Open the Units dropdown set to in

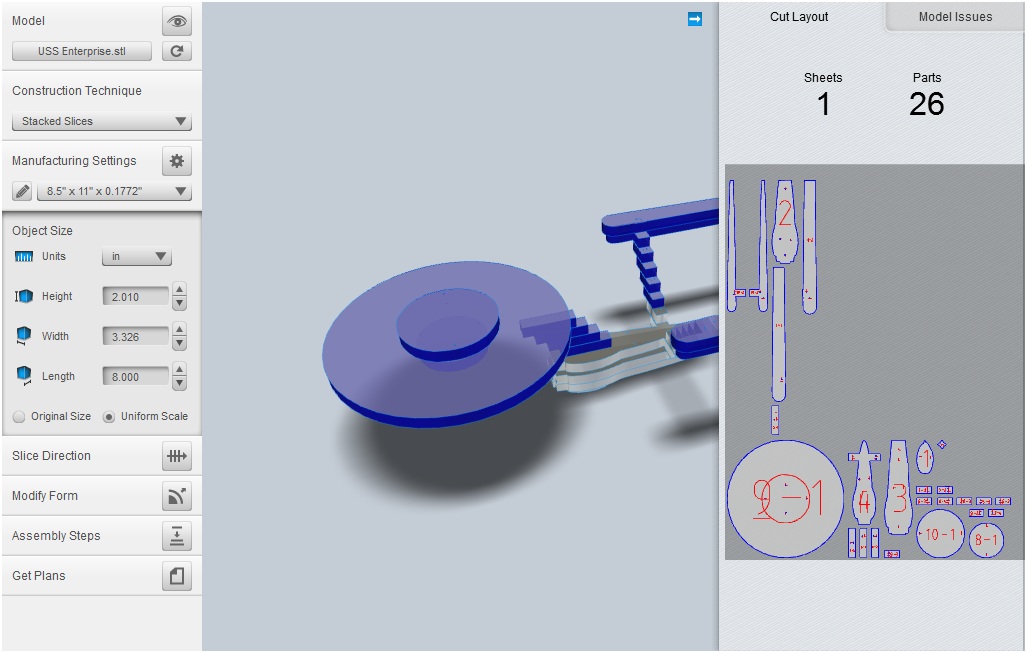[137, 257]
